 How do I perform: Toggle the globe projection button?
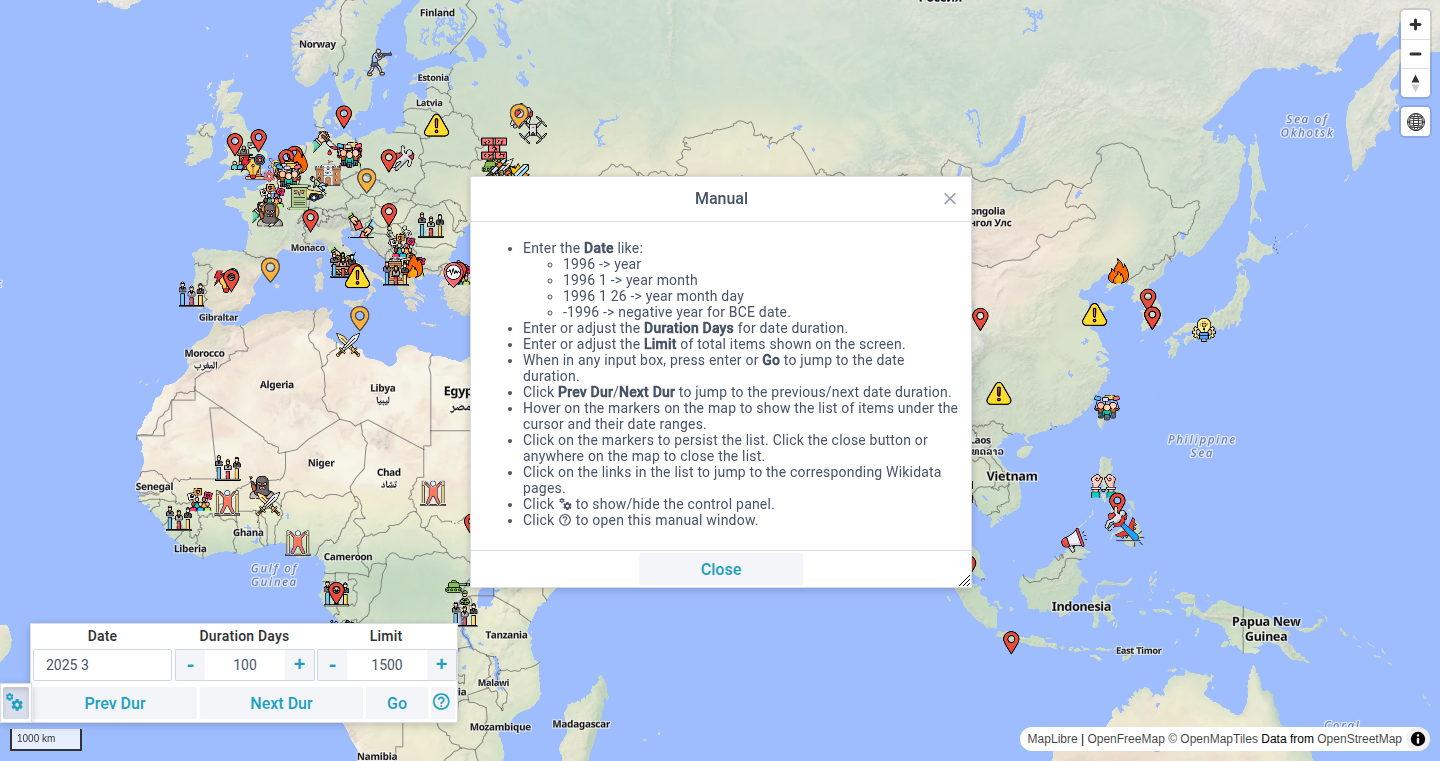(1415, 122)
